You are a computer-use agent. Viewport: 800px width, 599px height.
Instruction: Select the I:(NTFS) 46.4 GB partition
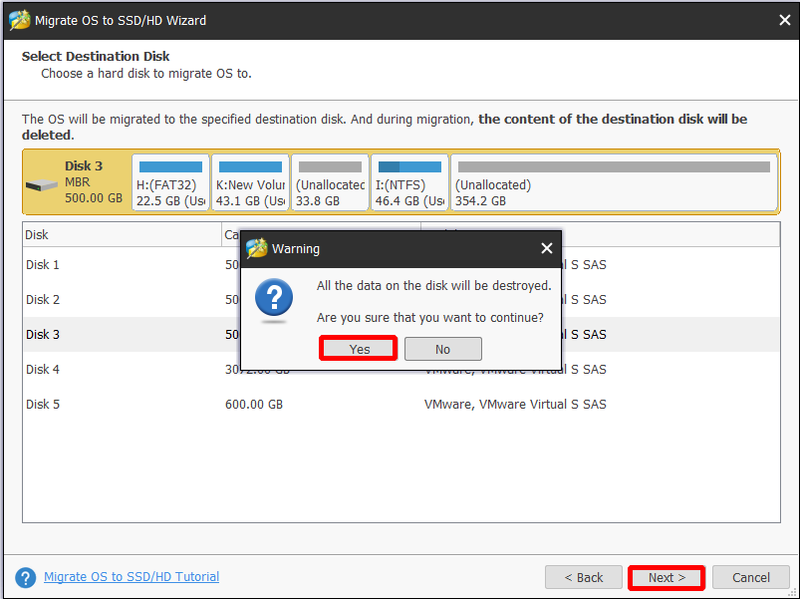tap(410, 182)
